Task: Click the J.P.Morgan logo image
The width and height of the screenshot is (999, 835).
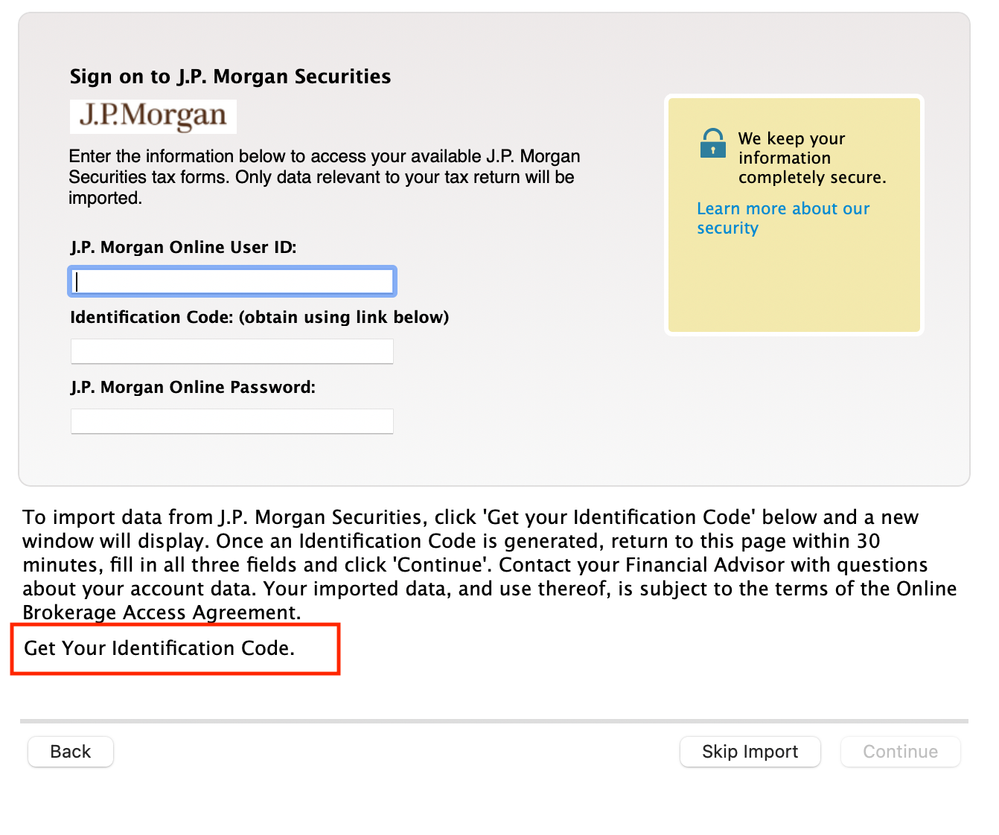Action: pyautogui.click(x=153, y=117)
